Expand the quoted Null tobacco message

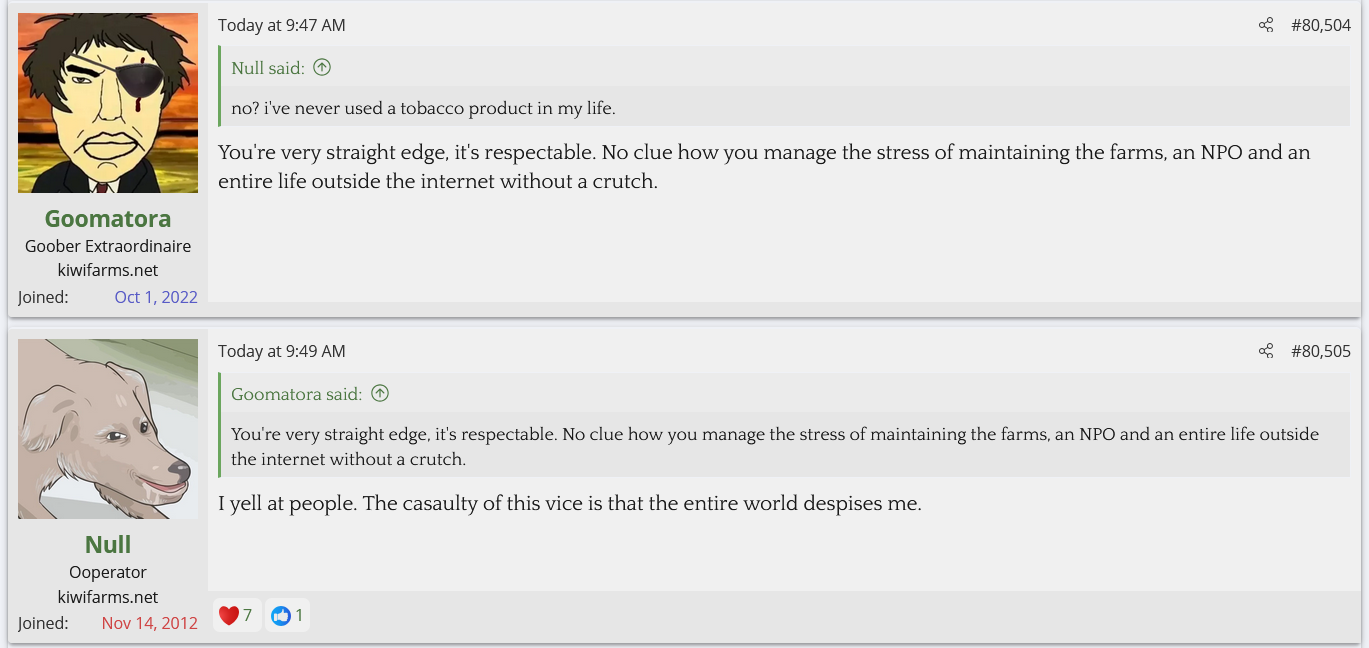(x=423, y=108)
